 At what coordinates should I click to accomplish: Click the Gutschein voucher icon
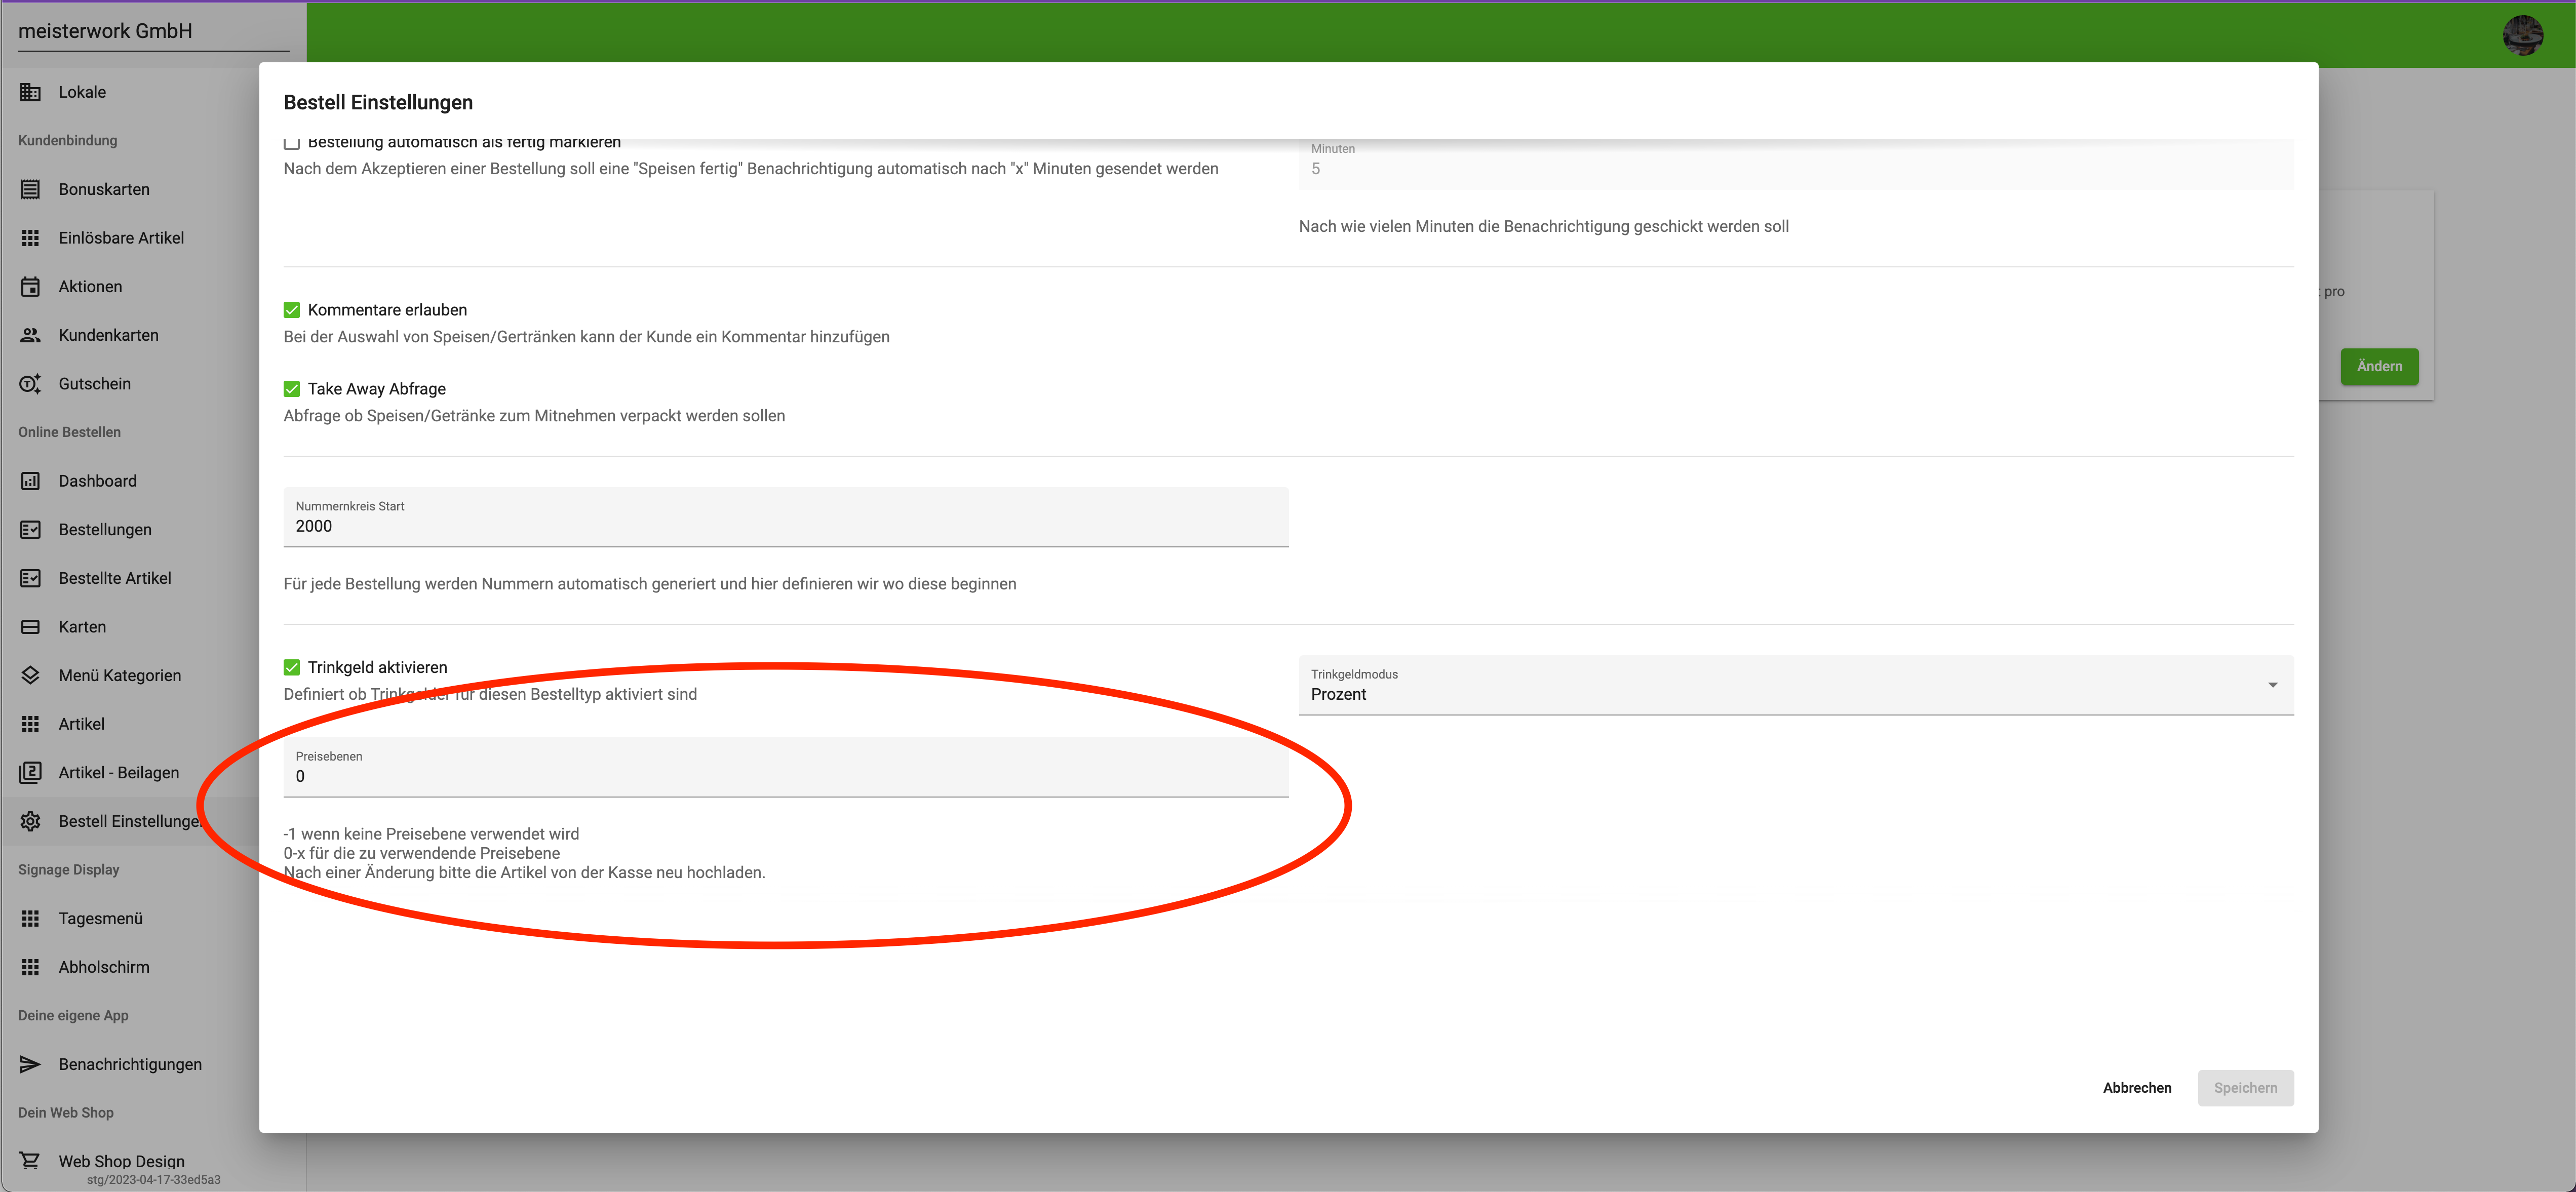(x=30, y=384)
